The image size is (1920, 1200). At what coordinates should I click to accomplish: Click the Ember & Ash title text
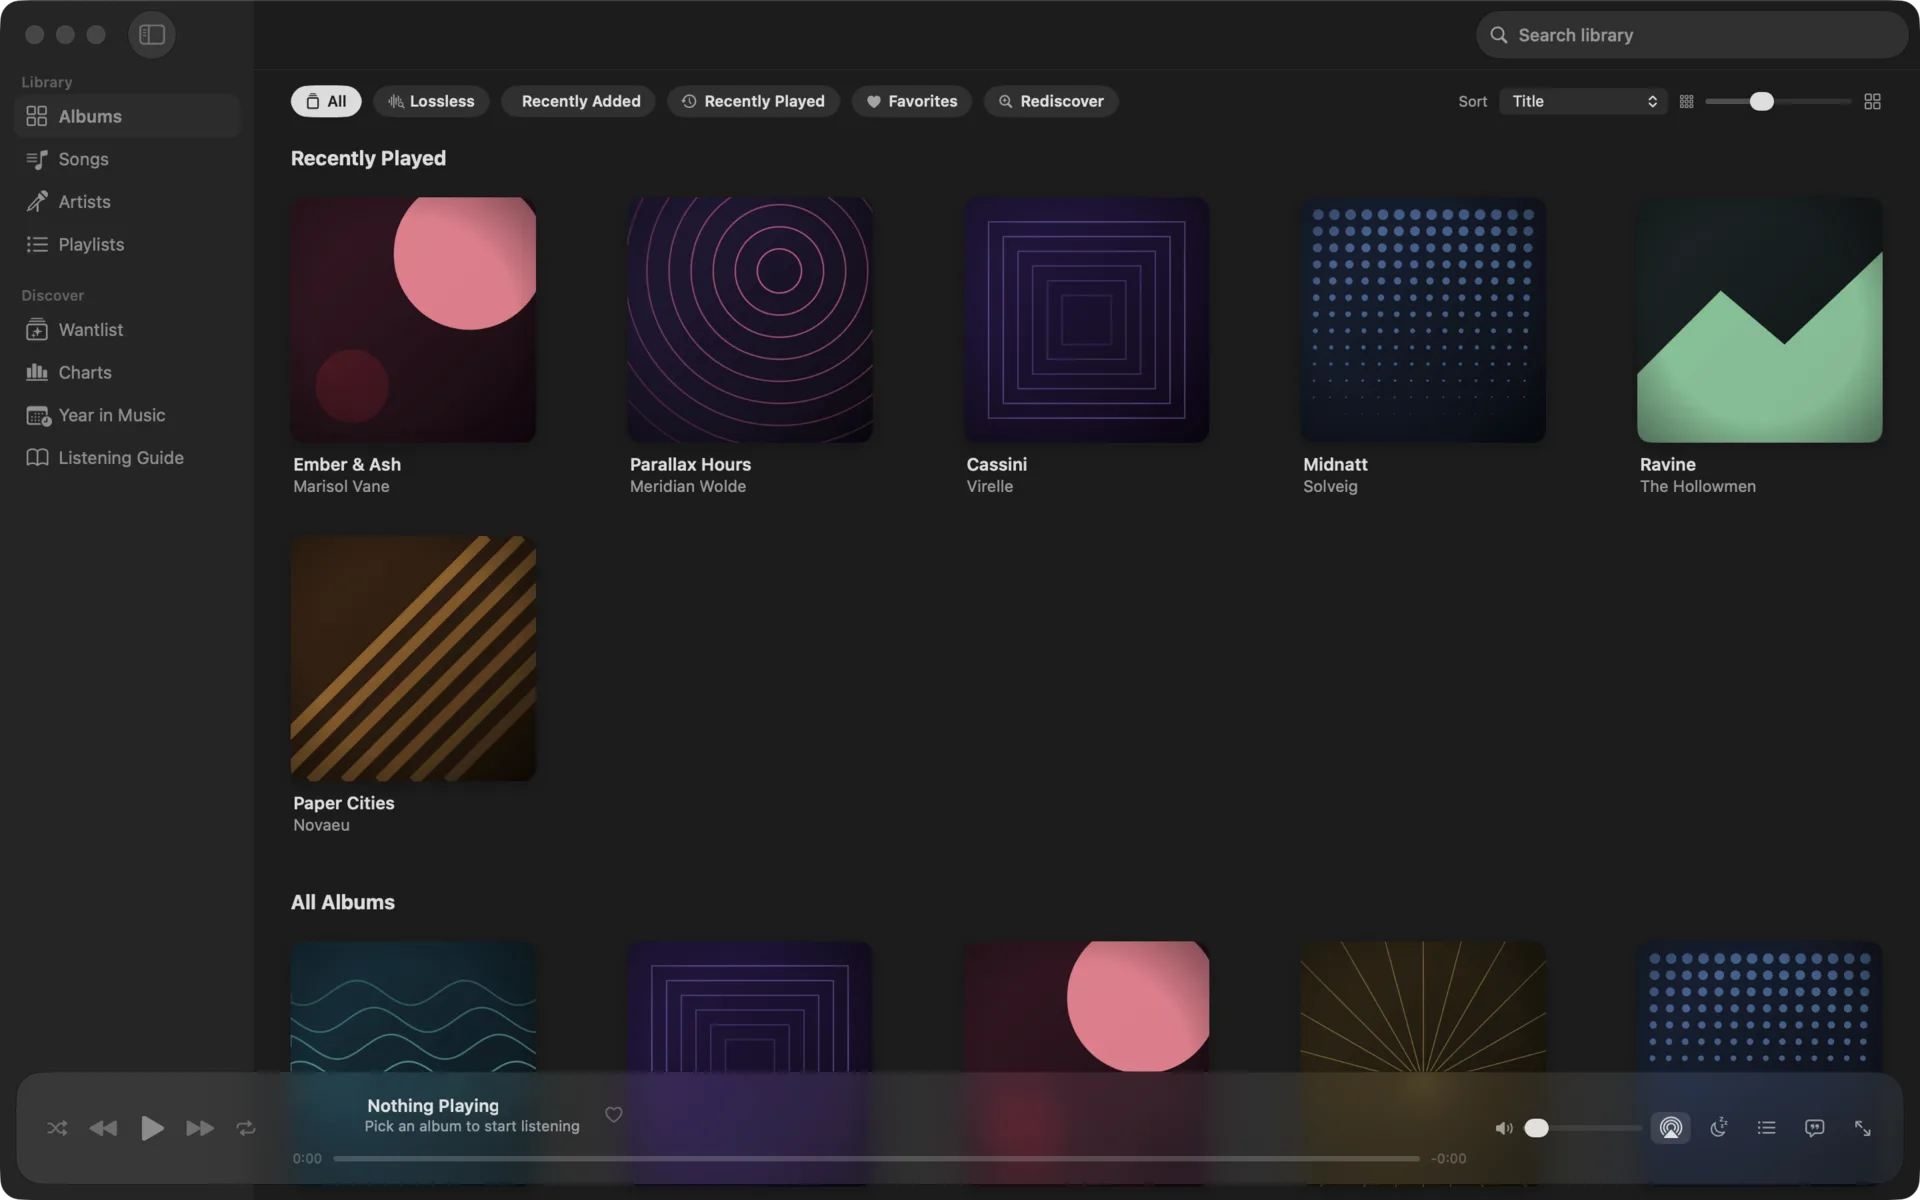point(347,465)
